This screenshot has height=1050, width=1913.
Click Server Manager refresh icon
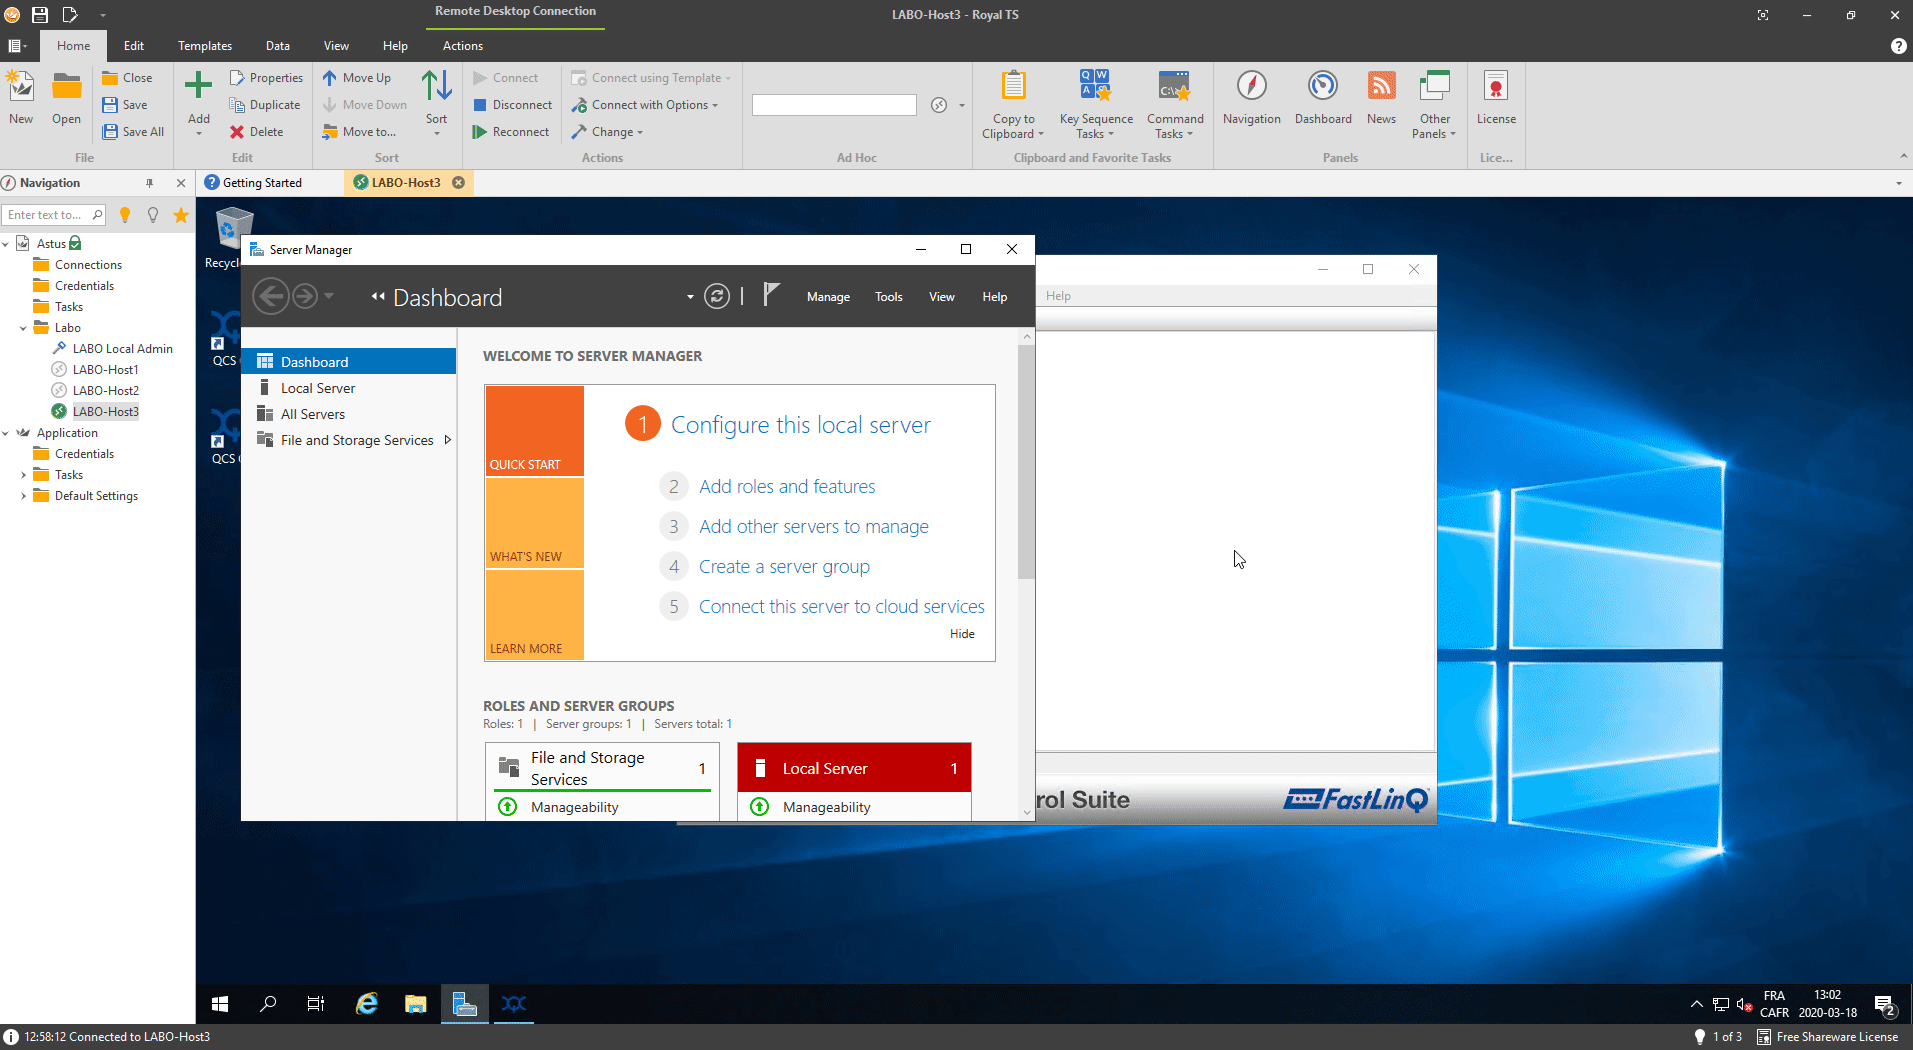click(x=717, y=297)
